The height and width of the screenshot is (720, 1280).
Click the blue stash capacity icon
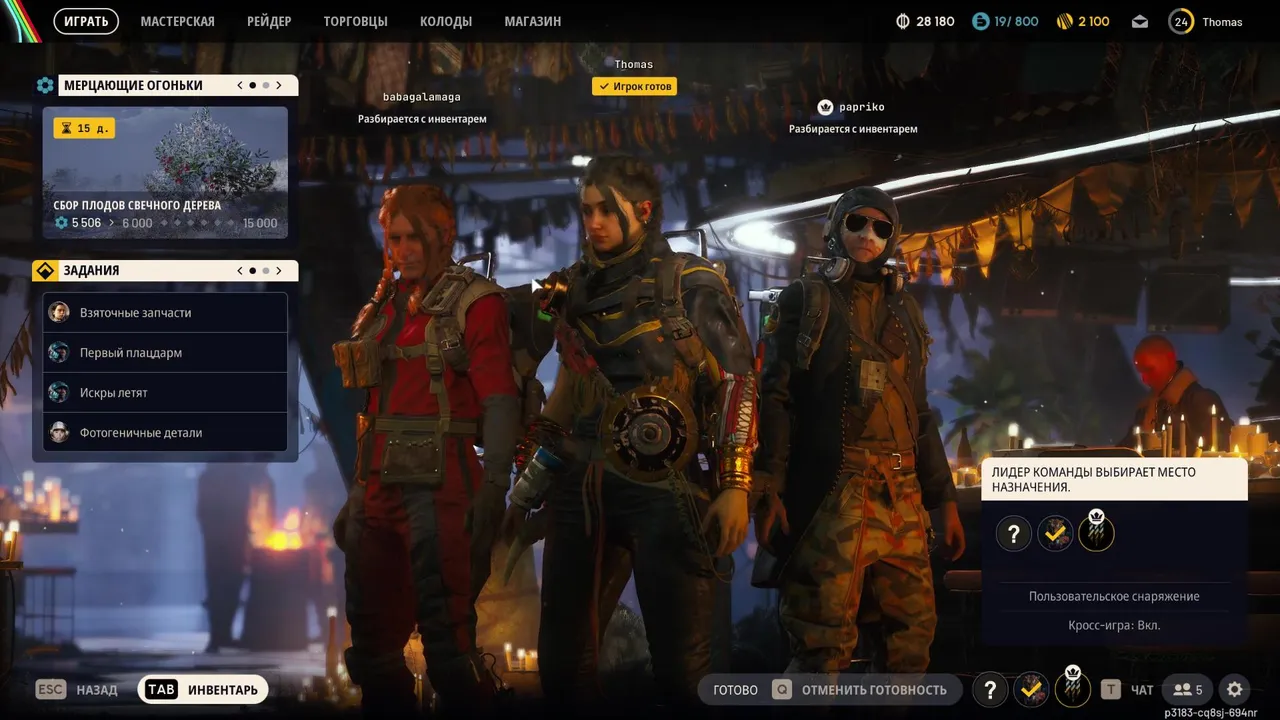click(980, 21)
